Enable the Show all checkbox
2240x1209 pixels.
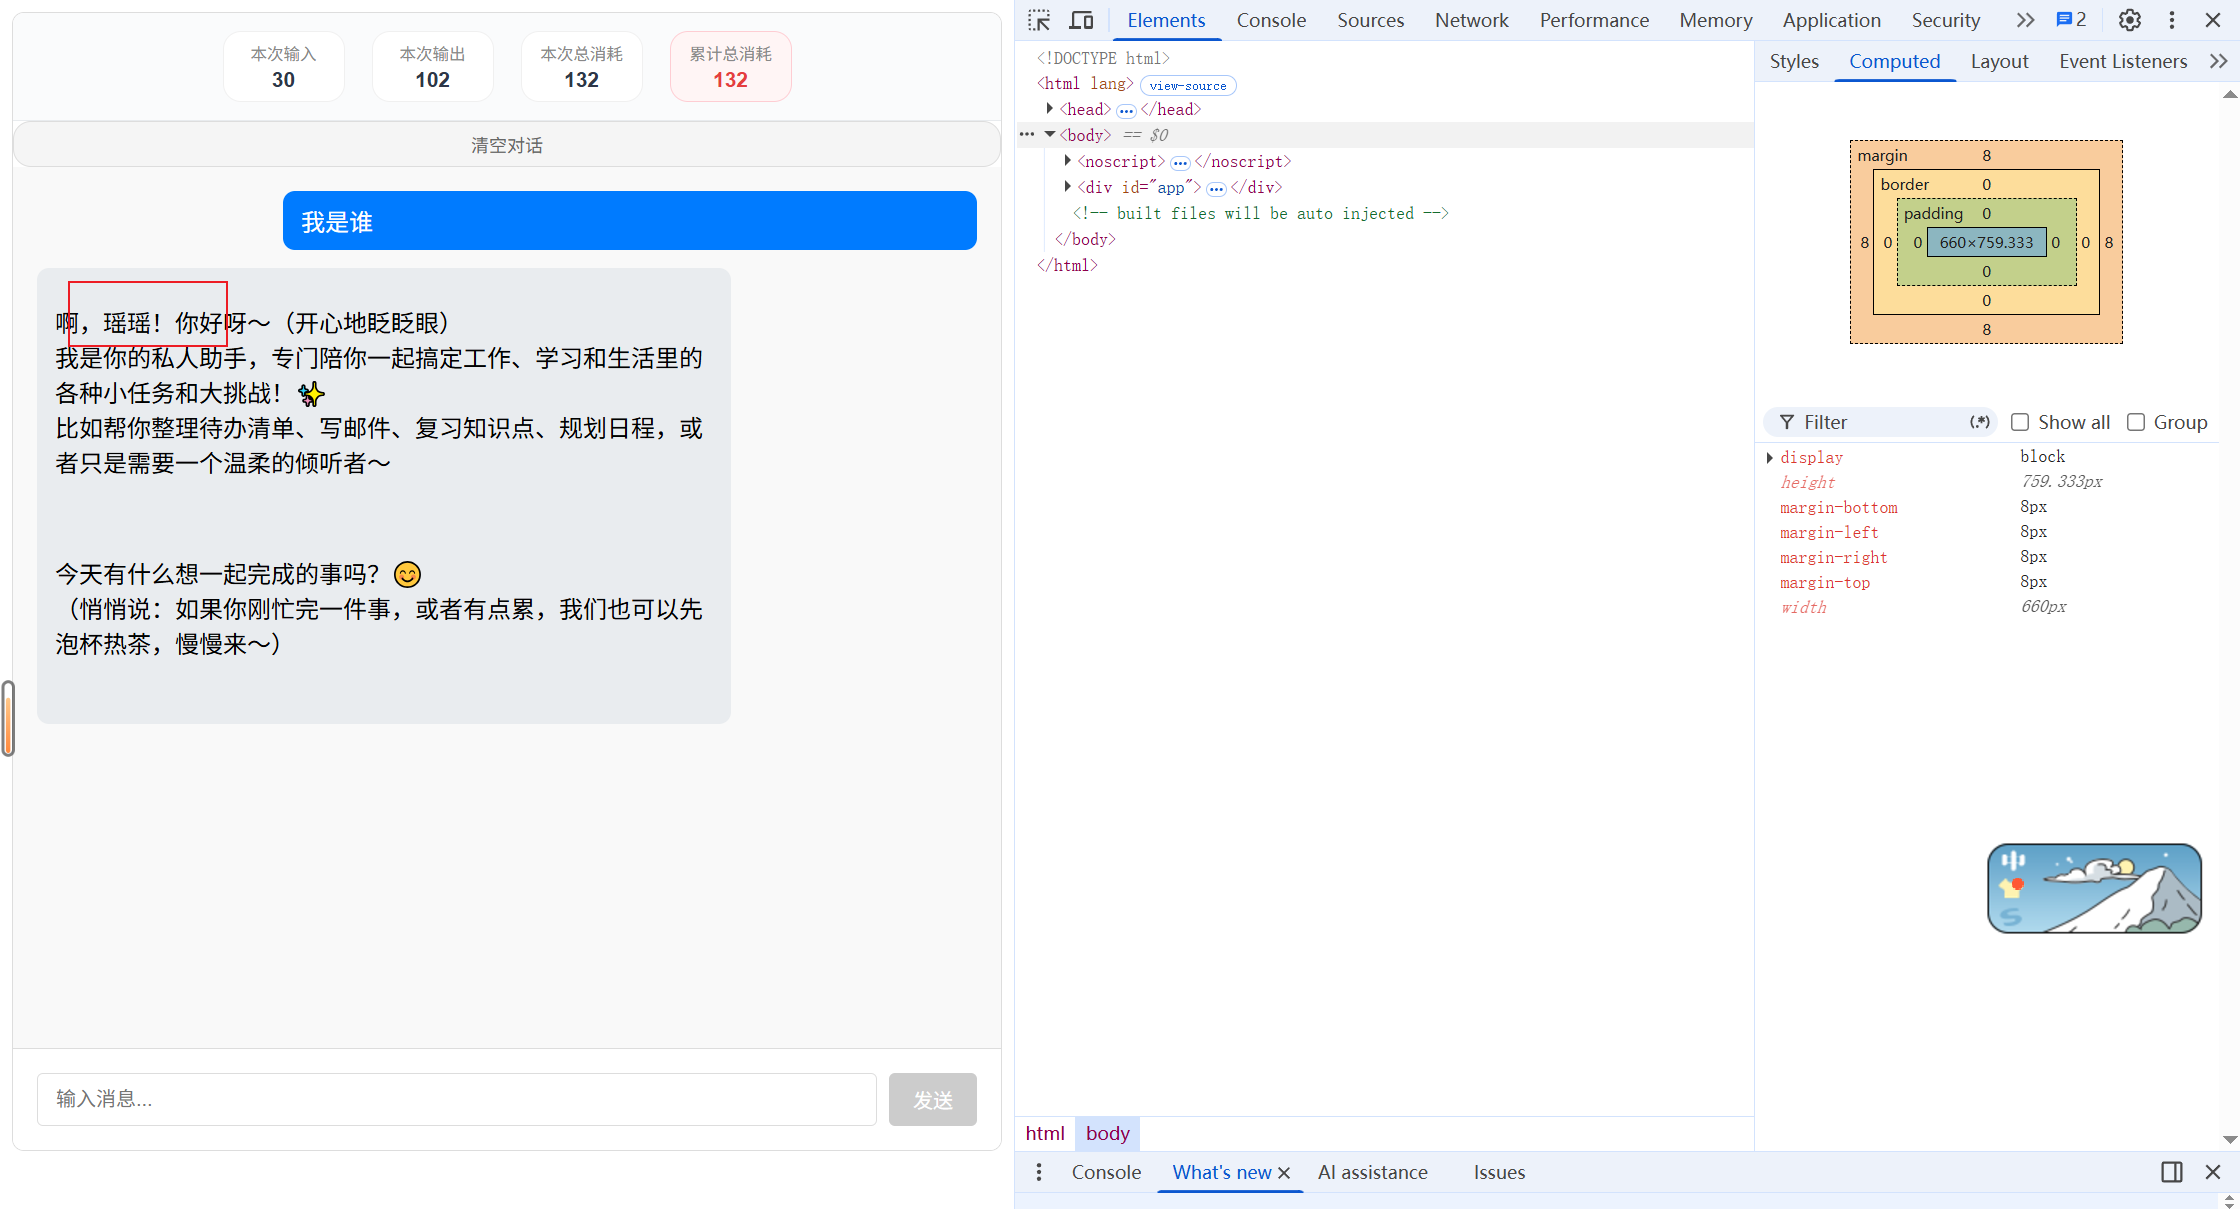2020,422
